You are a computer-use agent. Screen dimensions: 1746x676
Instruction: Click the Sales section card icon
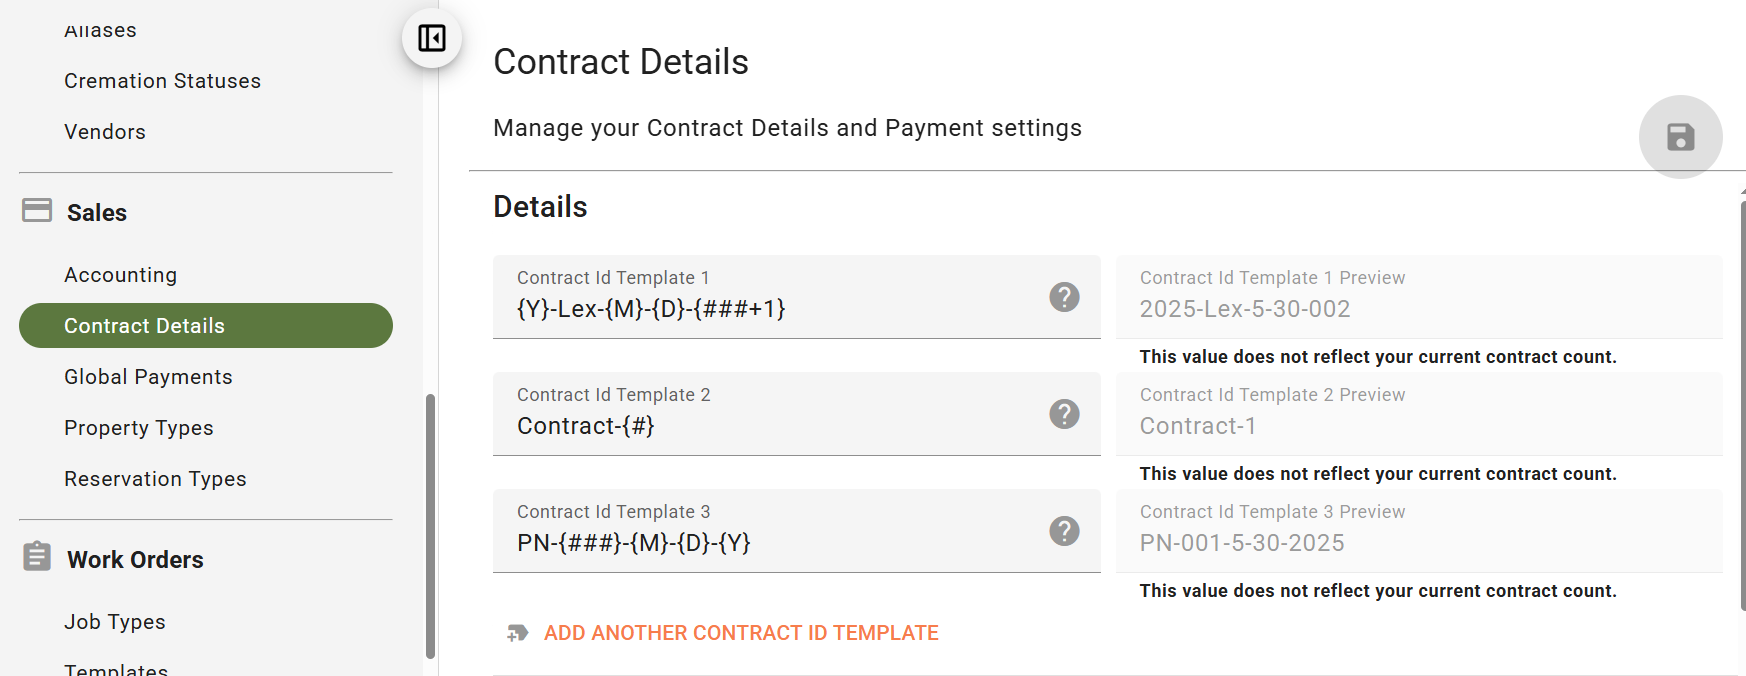click(37, 210)
